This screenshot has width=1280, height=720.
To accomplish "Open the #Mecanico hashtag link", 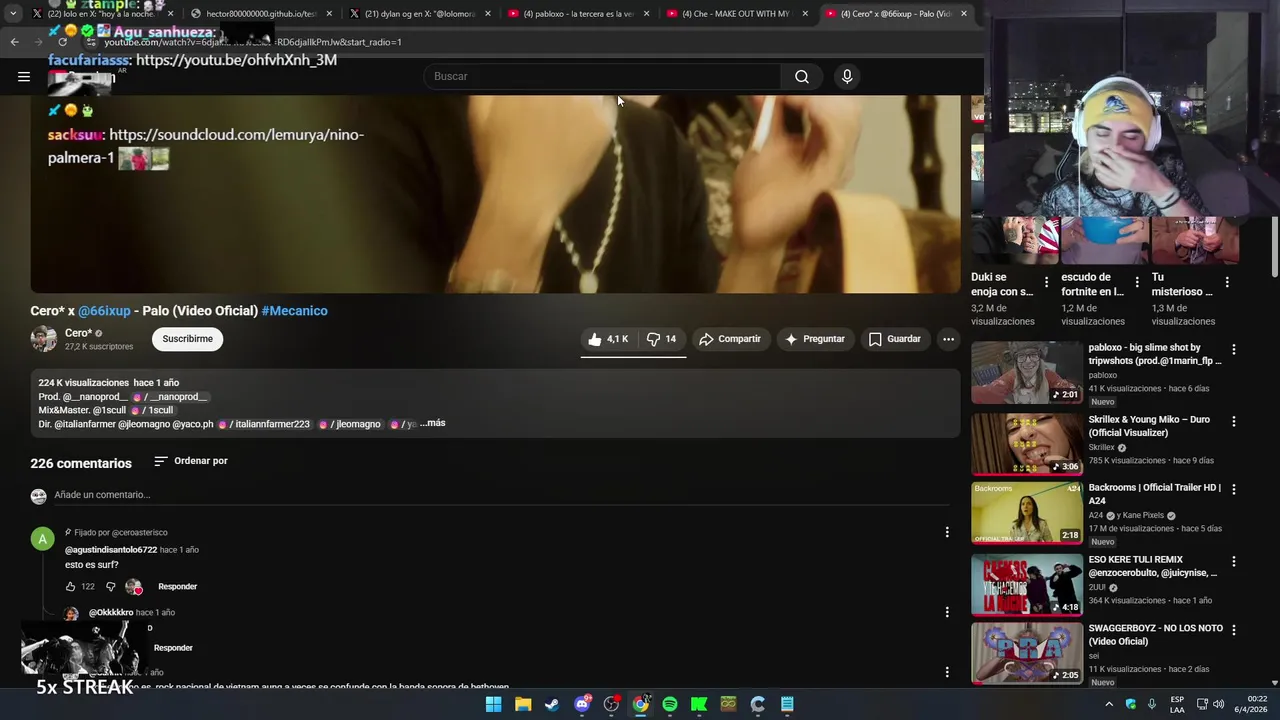I will click(x=294, y=311).
